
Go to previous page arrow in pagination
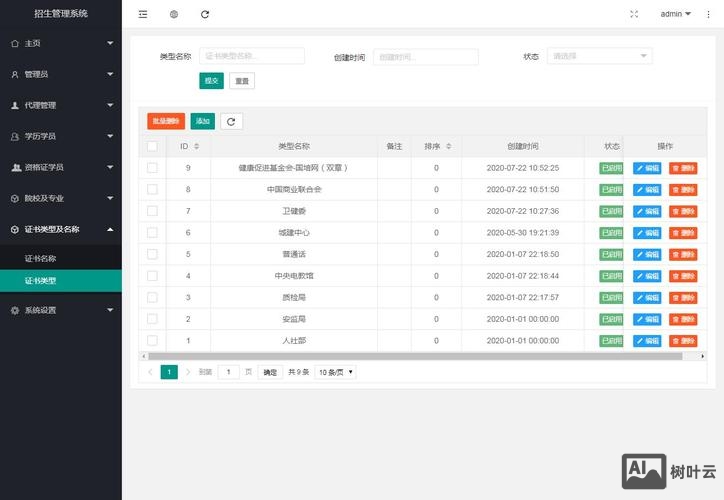[150, 372]
